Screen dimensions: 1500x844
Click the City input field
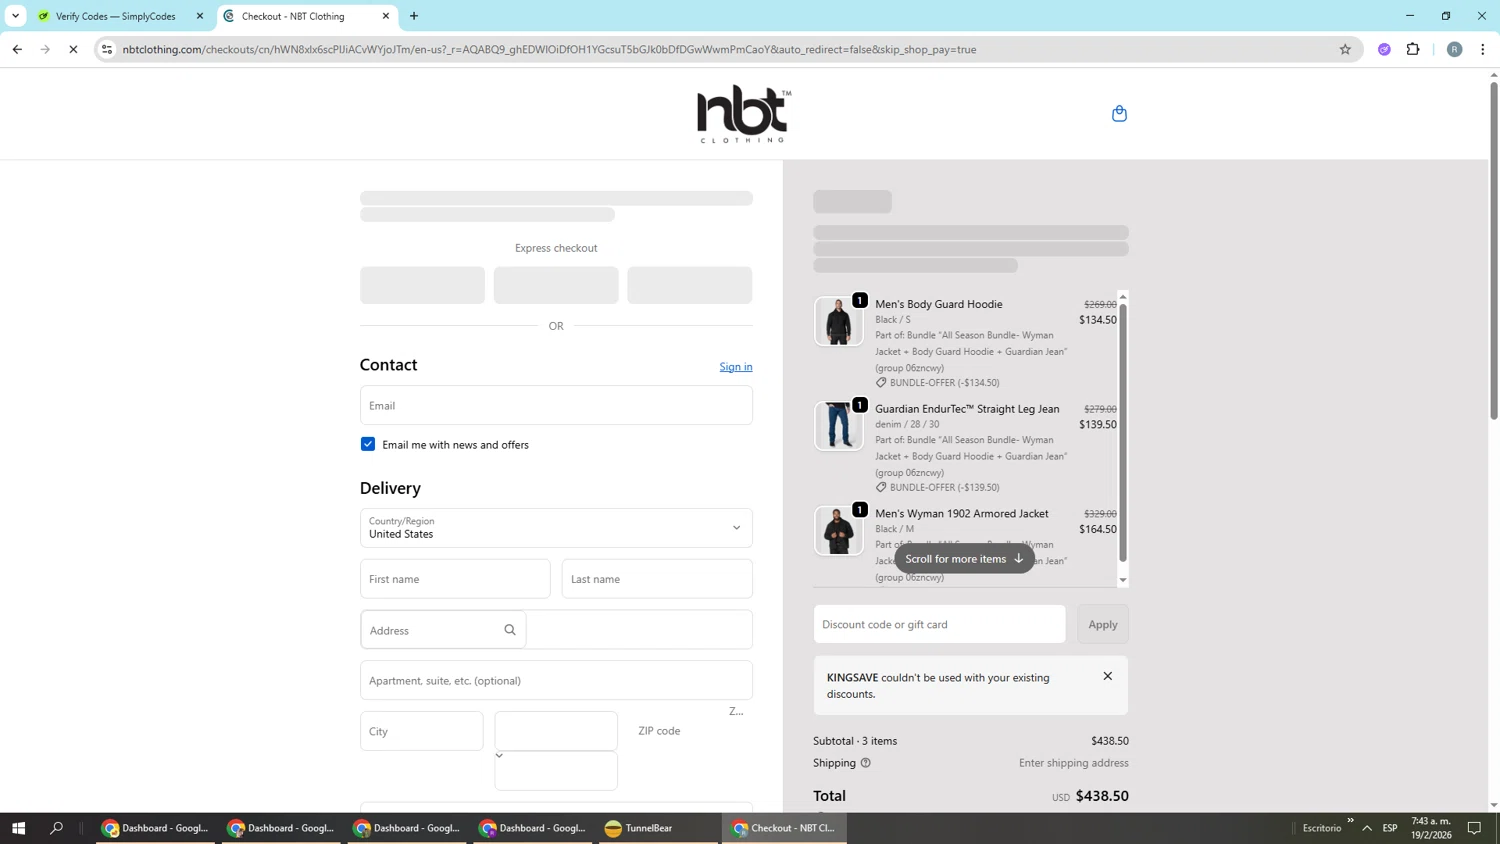(422, 731)
